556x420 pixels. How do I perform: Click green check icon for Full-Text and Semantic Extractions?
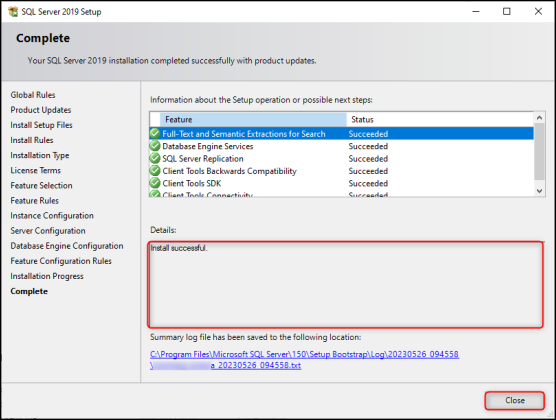tap(155, 134)
